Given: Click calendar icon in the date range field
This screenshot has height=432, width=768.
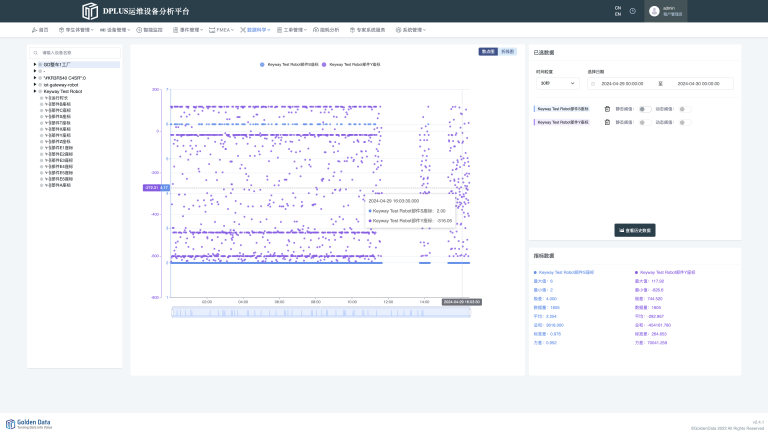Looking at the screenshot, I should click(592, 84).
